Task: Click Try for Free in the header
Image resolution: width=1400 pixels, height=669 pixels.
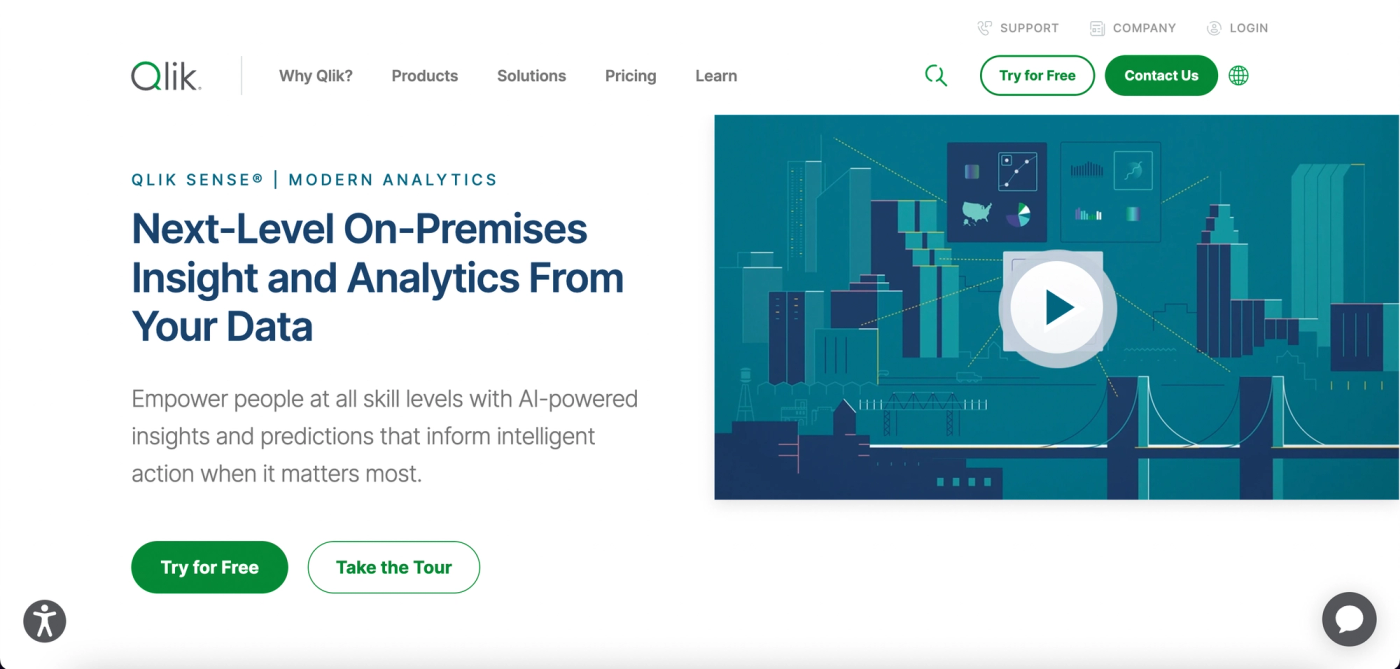Action: 1037,75
